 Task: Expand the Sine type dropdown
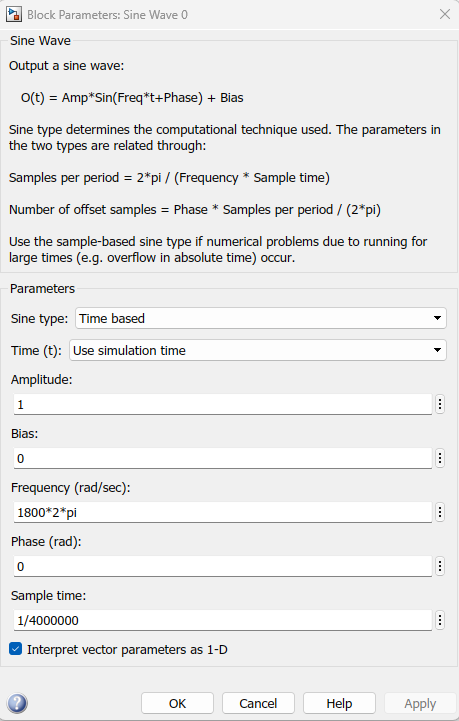(x=261, y=318)
